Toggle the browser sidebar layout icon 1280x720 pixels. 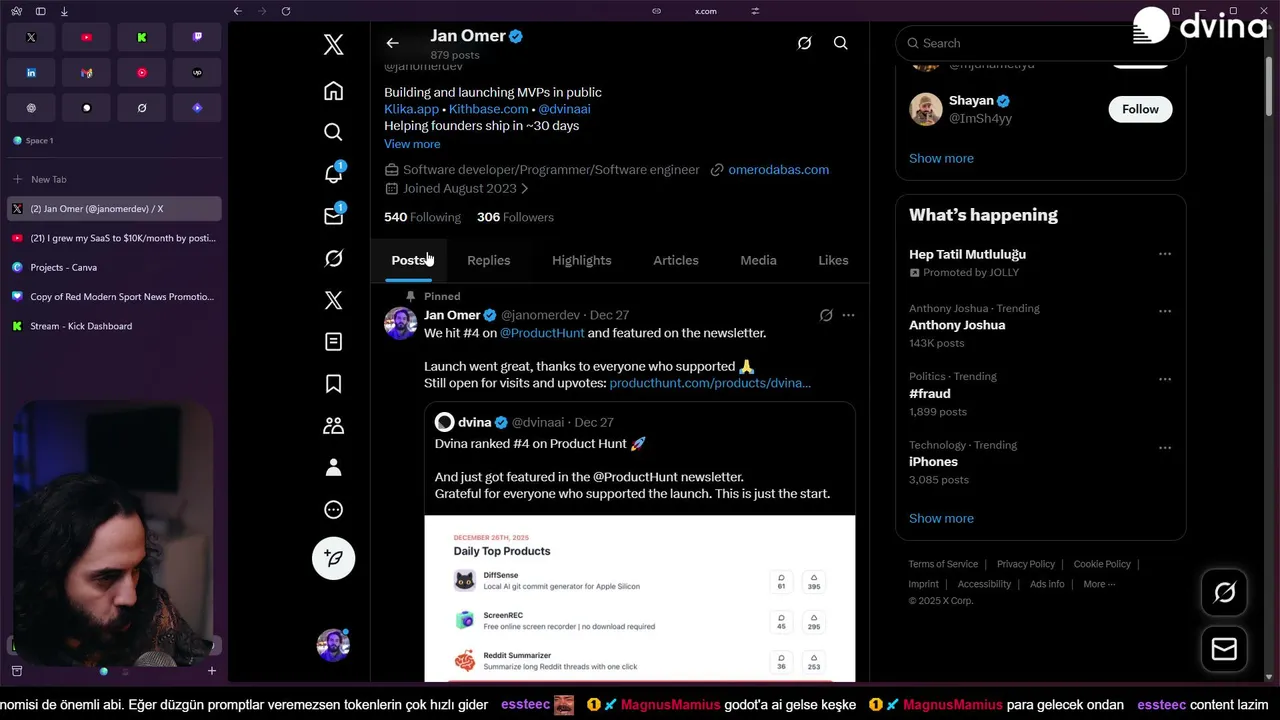click(40, 11)
